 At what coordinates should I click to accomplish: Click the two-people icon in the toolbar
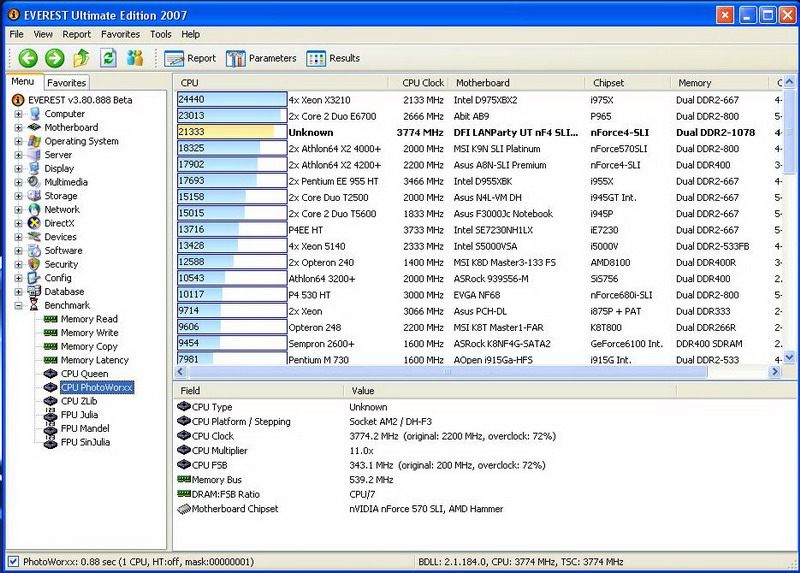(x=135, y=58)
